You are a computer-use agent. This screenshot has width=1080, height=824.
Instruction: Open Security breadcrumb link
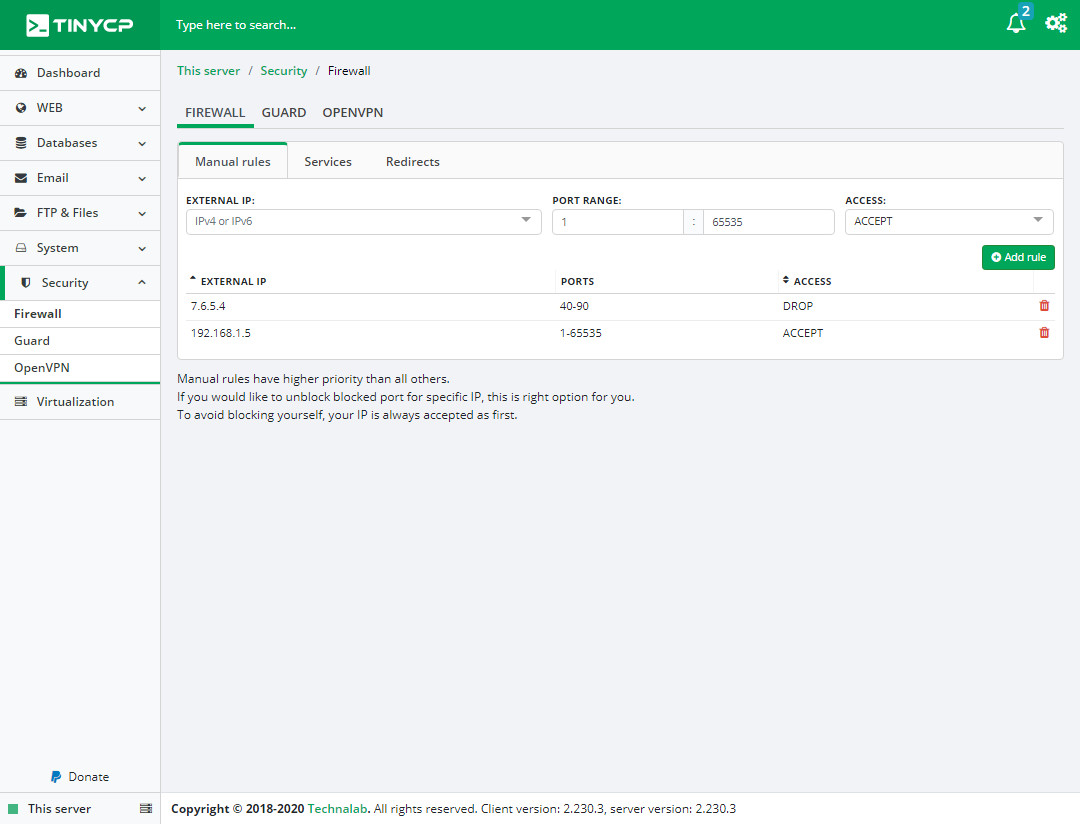click(284, 70)
